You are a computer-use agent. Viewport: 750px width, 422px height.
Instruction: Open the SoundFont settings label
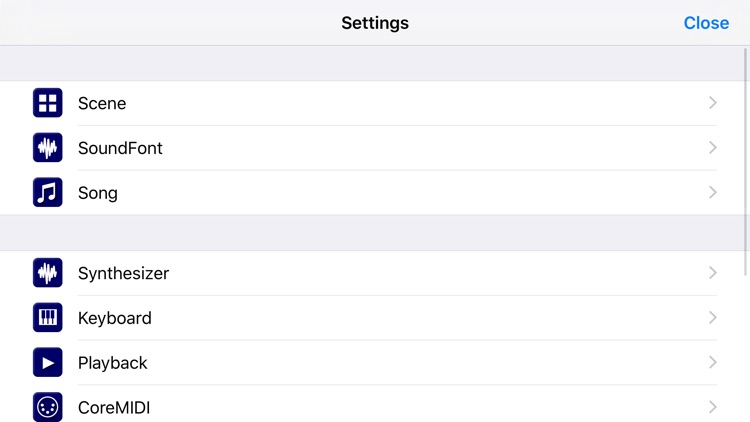tap(120, 148)
